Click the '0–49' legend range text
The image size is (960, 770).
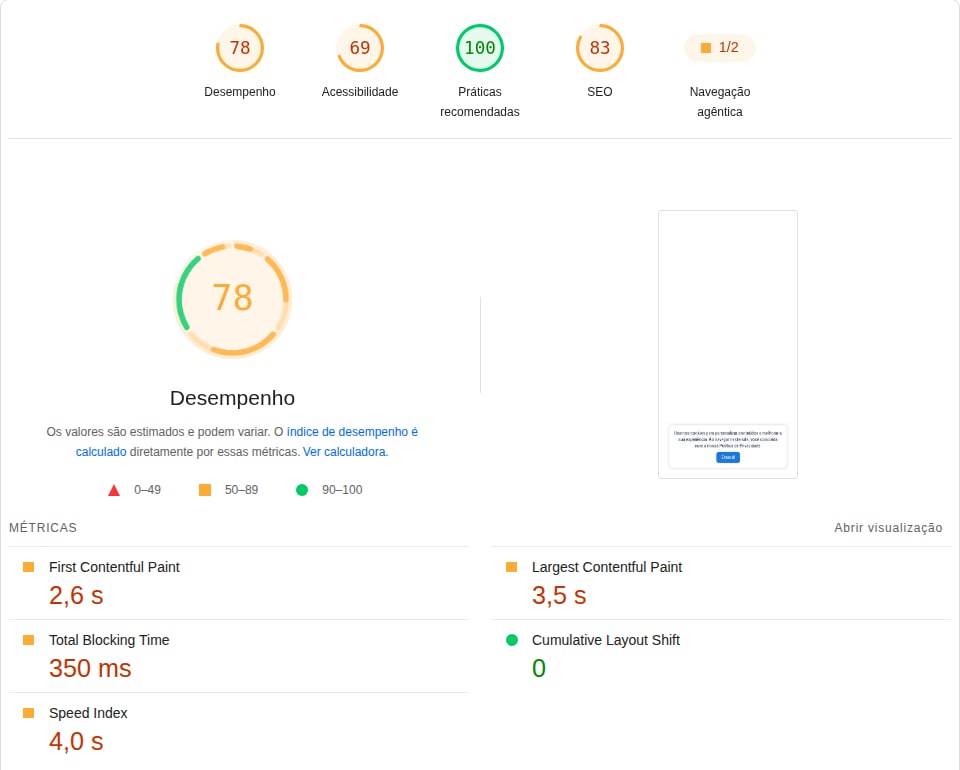pyautogui.click(x=148, y=490)
